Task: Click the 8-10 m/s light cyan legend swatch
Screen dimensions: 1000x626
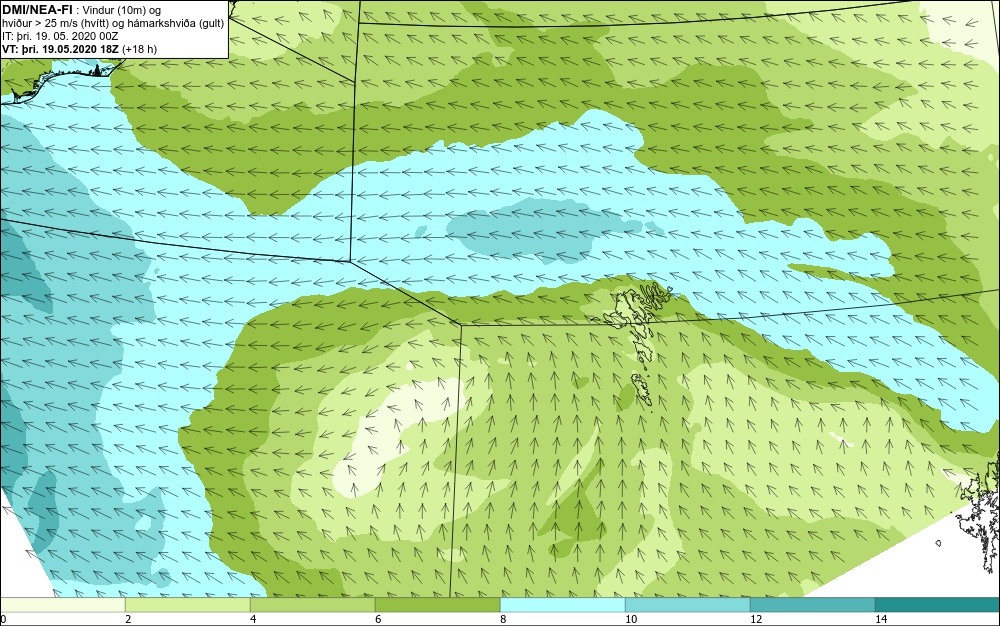Action: pyautogui.click(x=562, y=605)
